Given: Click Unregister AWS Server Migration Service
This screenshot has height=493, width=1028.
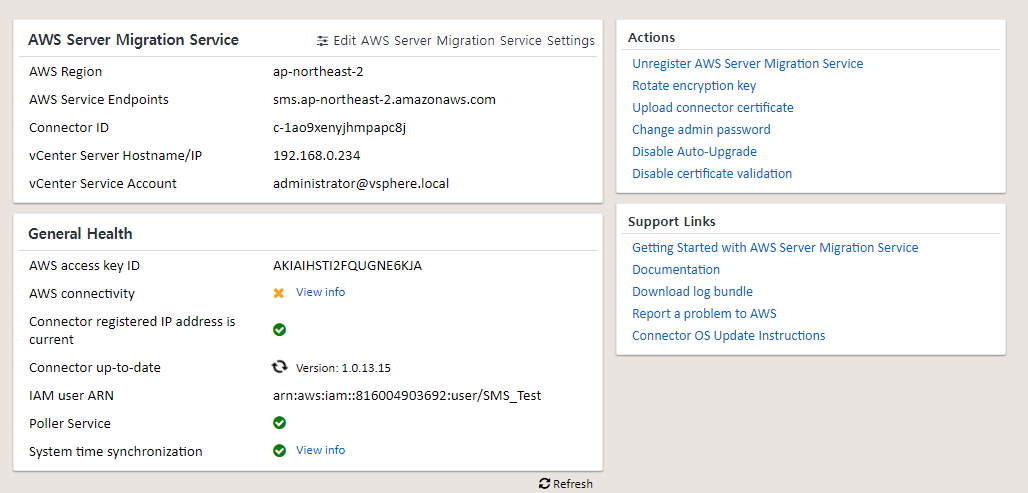Looking at the screenshot, I should click(747, 64).
